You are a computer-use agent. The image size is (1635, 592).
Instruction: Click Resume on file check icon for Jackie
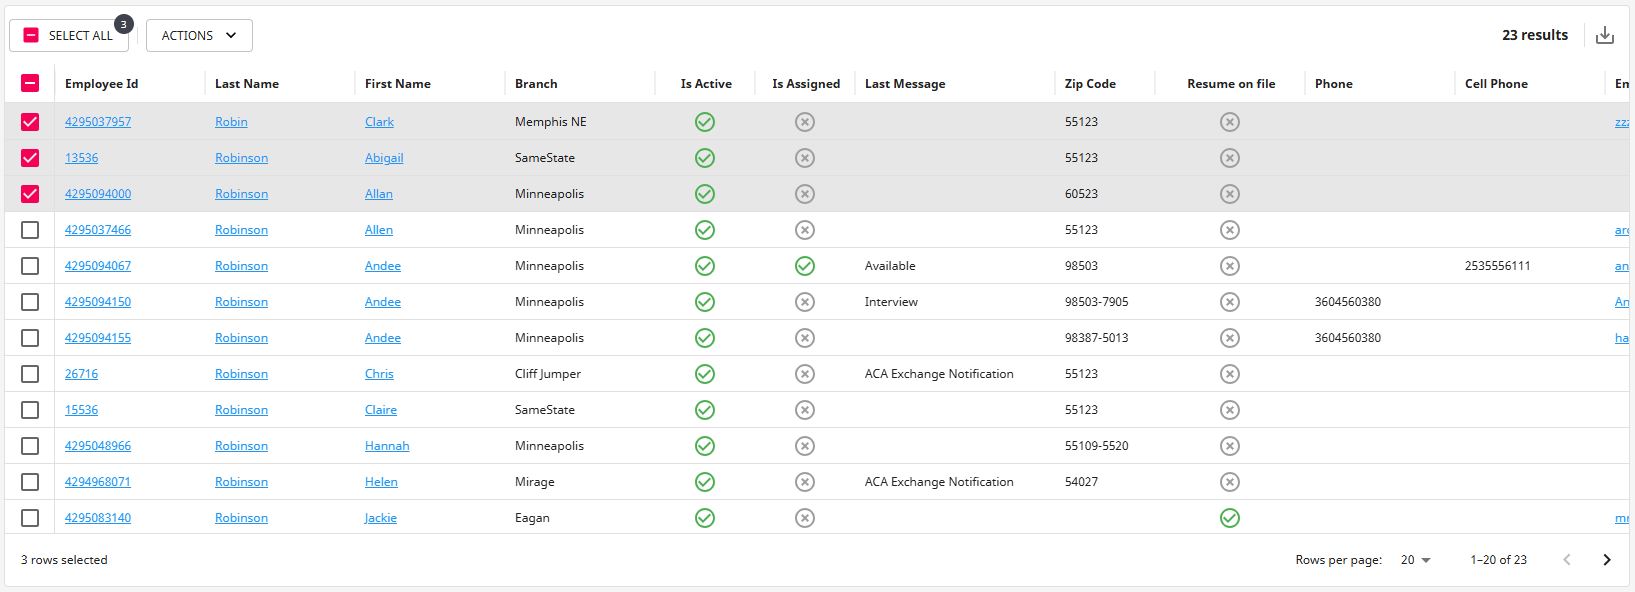tap(1230, 518)
